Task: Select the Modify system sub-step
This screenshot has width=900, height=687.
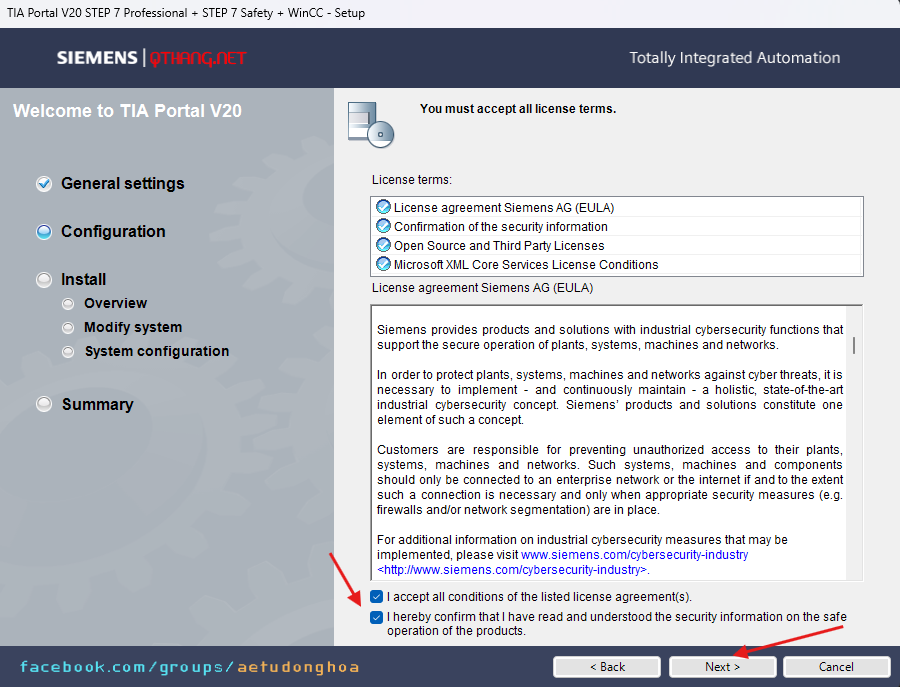Action: tap(133, 327)
